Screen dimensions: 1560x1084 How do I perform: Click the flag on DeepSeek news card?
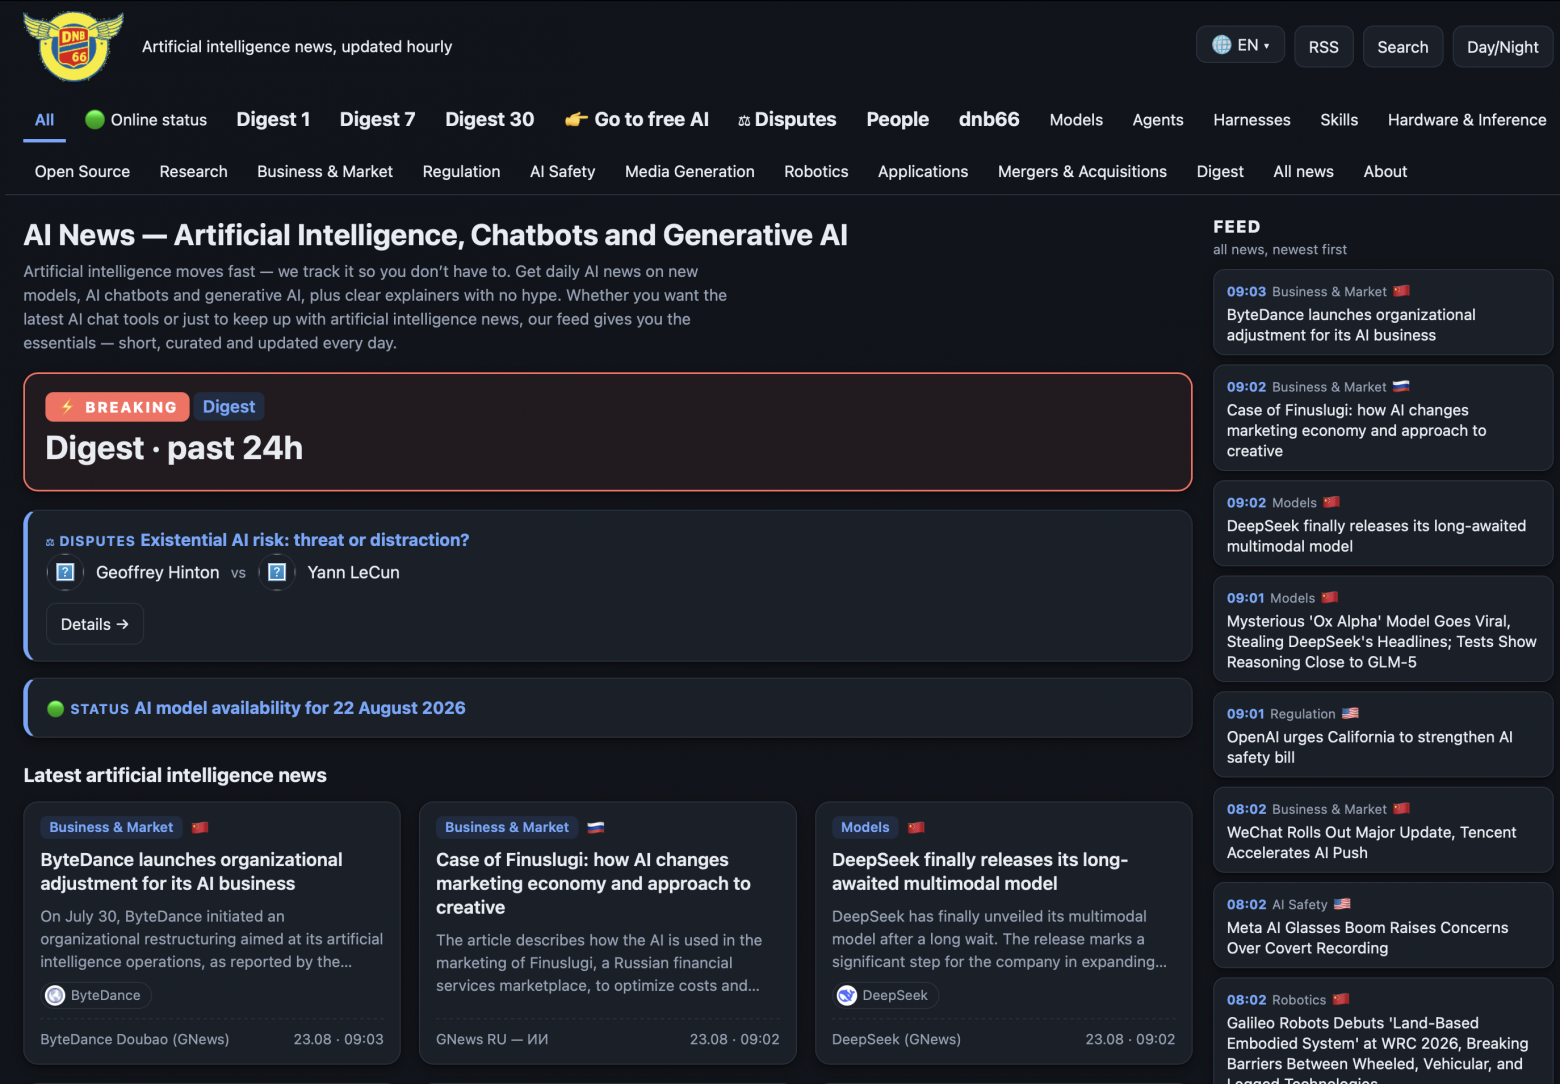(916, 828)
